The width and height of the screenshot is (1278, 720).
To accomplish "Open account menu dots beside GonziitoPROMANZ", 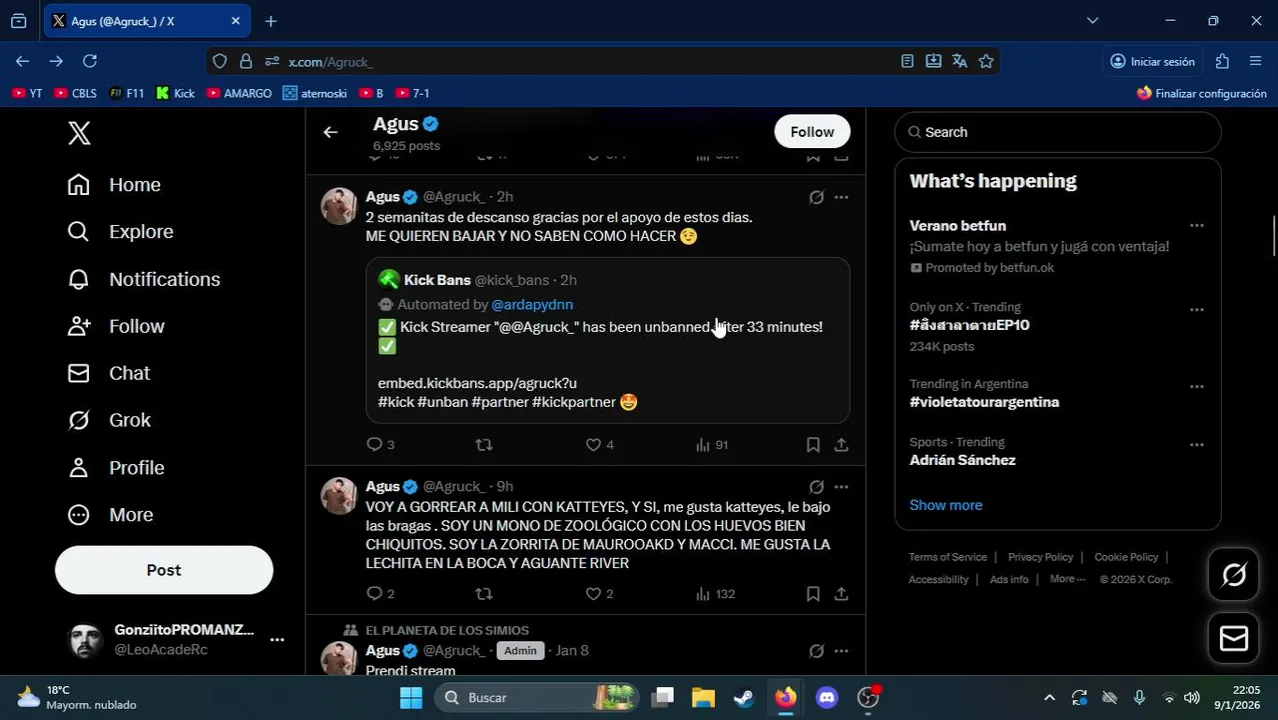I will (277, 640).
